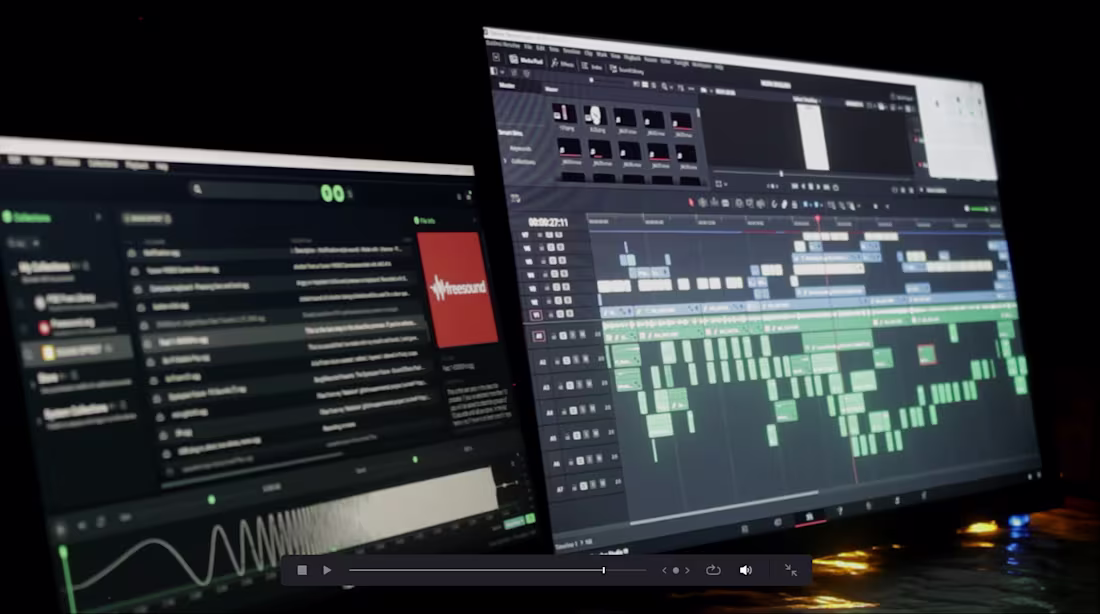The width and height of the screenshot is (1100, 614).
Task: Select the Collections header in the sound app
Action: point(28,217)
